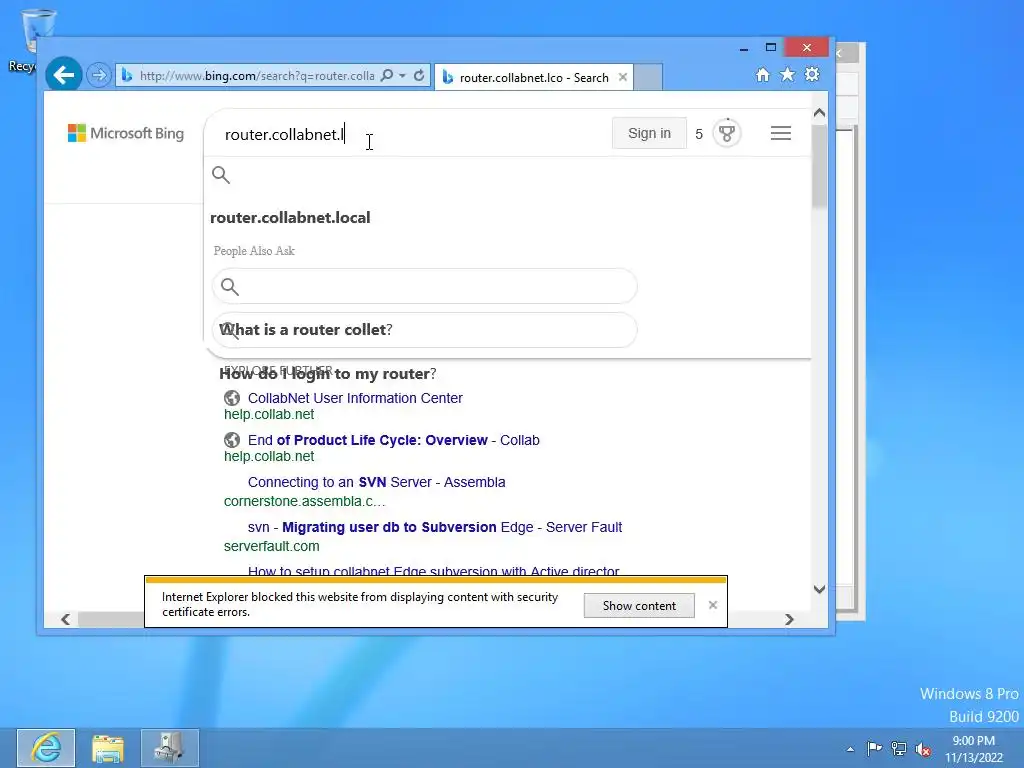
Task: Open Bing hamburger menu
Action: (781, 133)
